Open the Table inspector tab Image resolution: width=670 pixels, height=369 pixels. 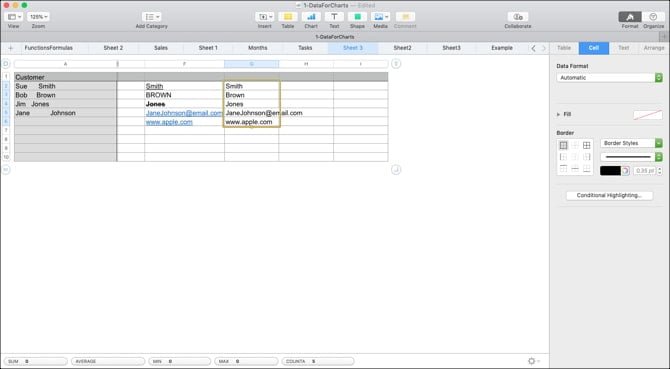[x=564, y=48]
